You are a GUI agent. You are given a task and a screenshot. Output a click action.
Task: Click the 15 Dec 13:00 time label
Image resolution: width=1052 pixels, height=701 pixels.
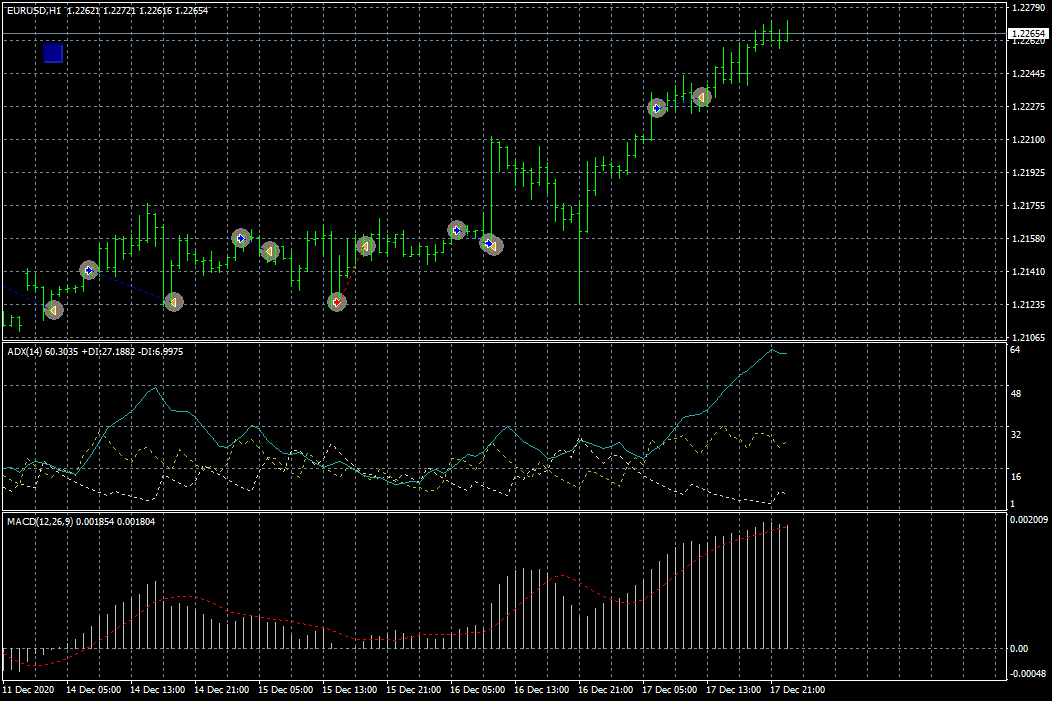[350, 690]
